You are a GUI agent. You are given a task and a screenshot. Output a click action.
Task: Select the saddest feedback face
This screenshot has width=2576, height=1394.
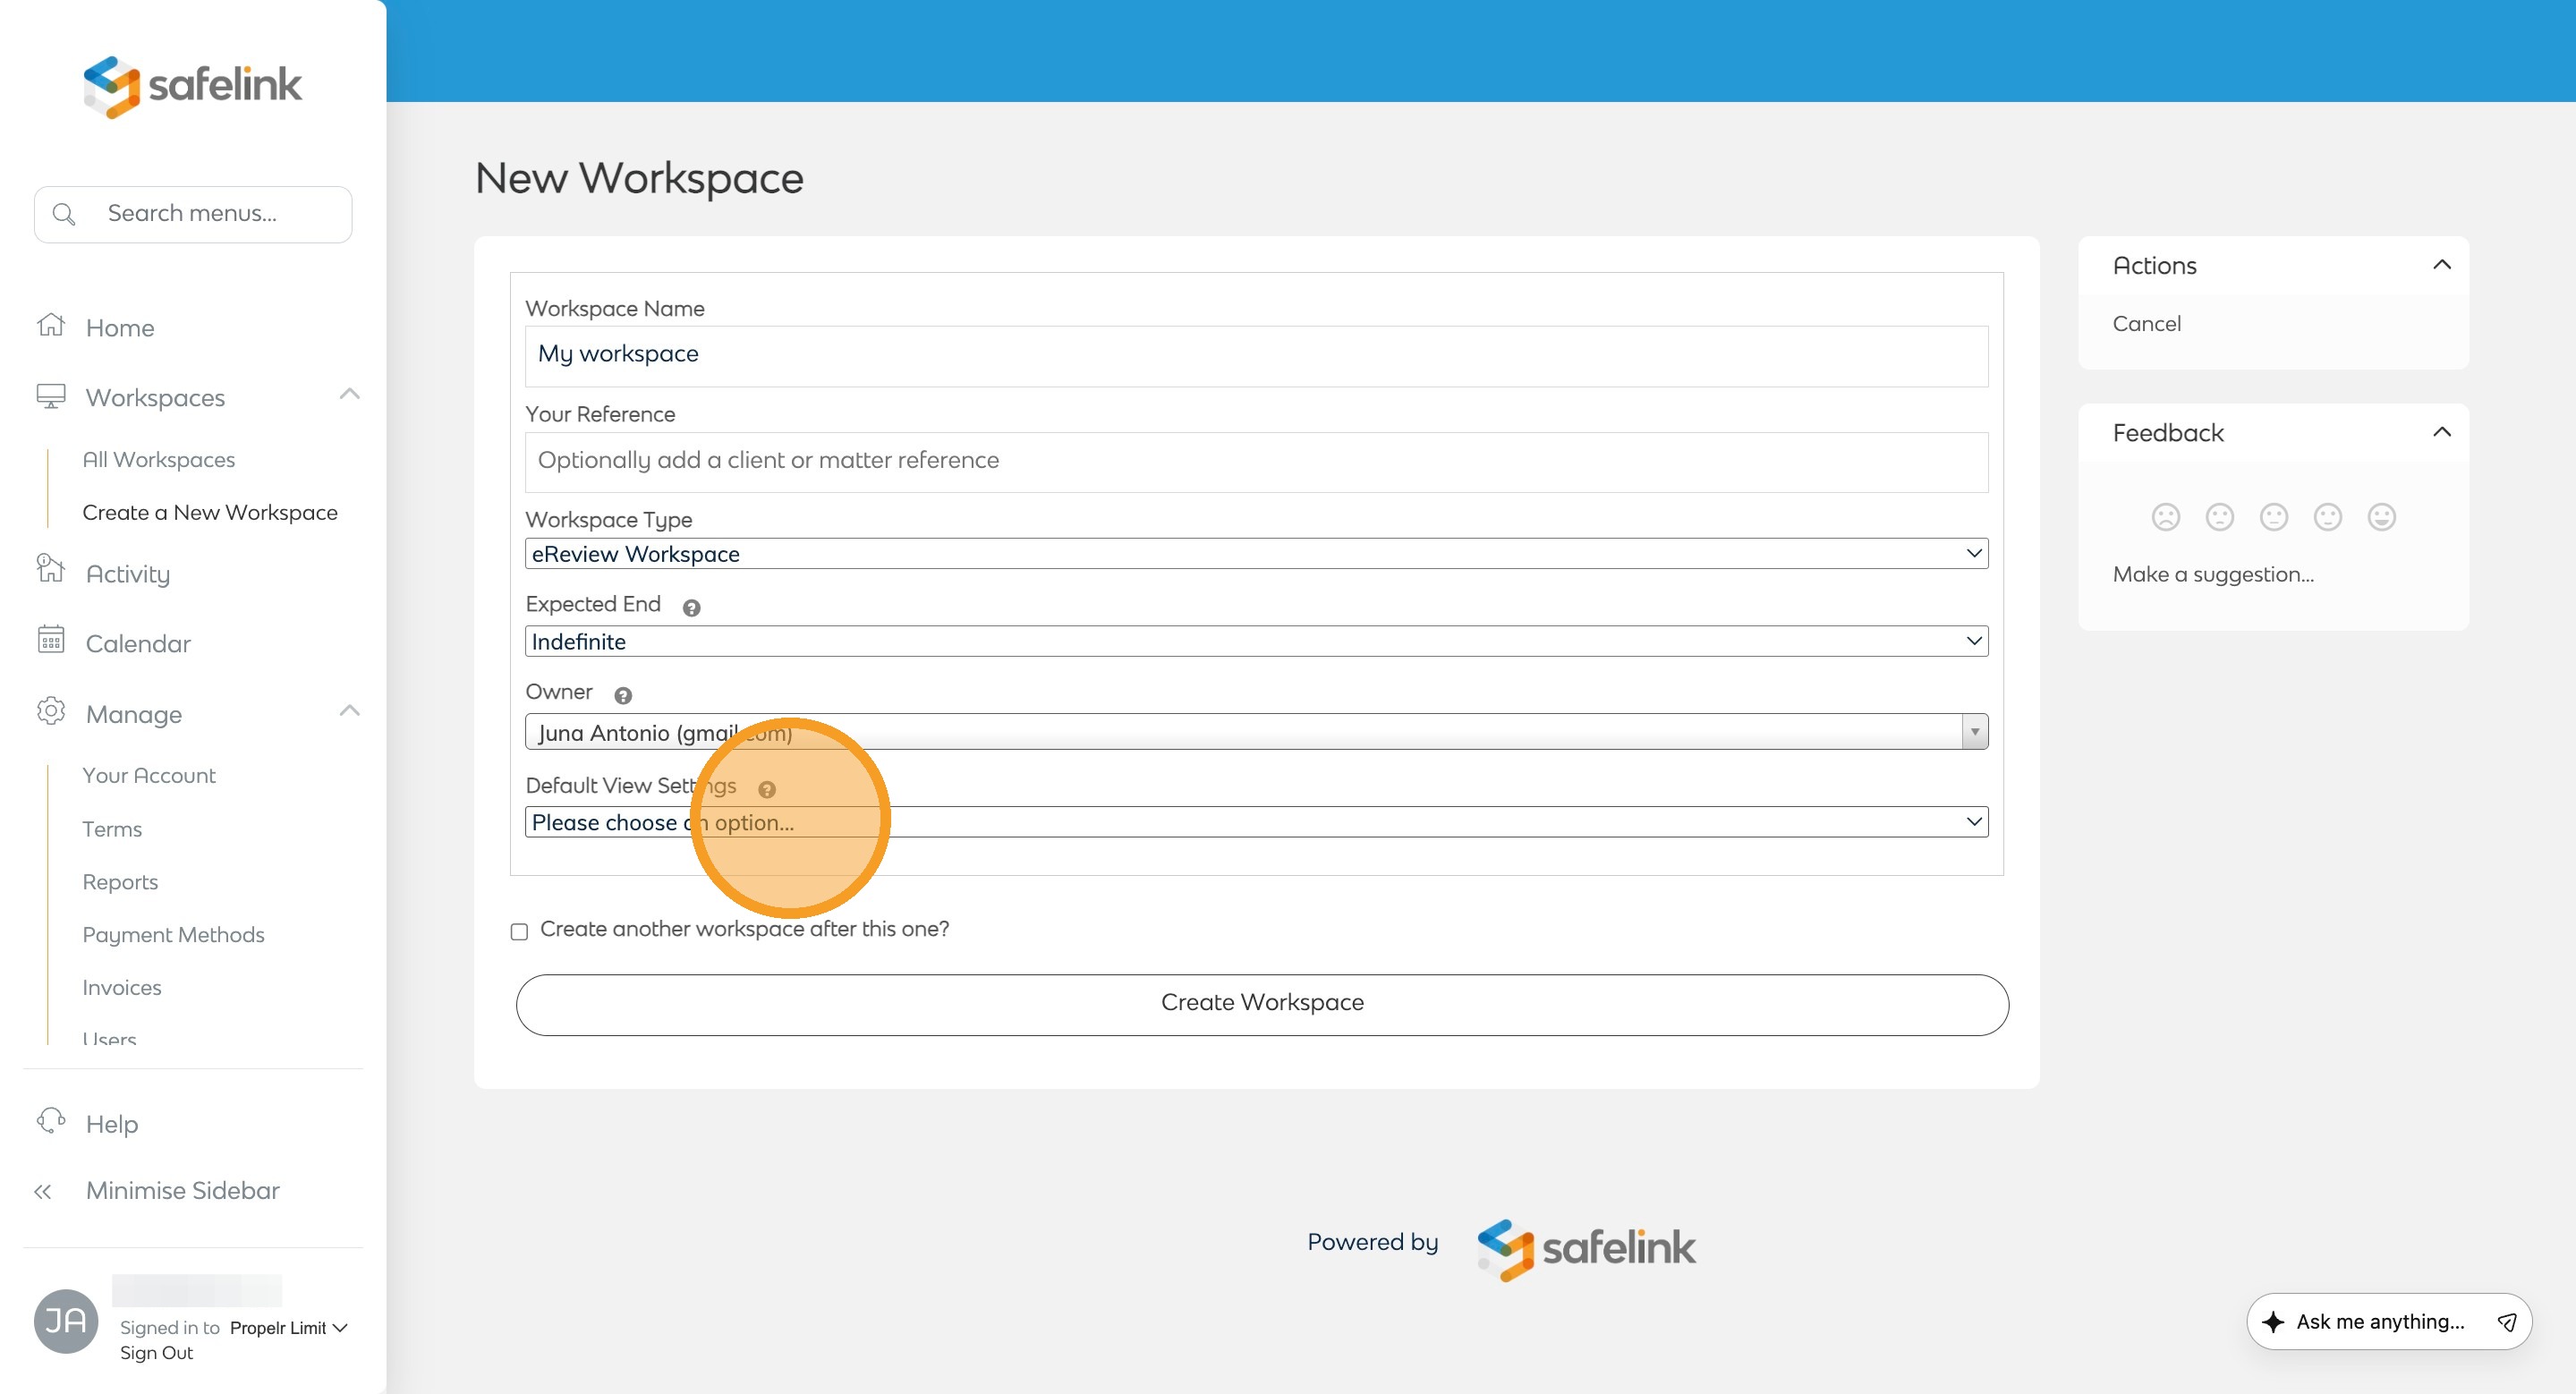pos(2165,517)
